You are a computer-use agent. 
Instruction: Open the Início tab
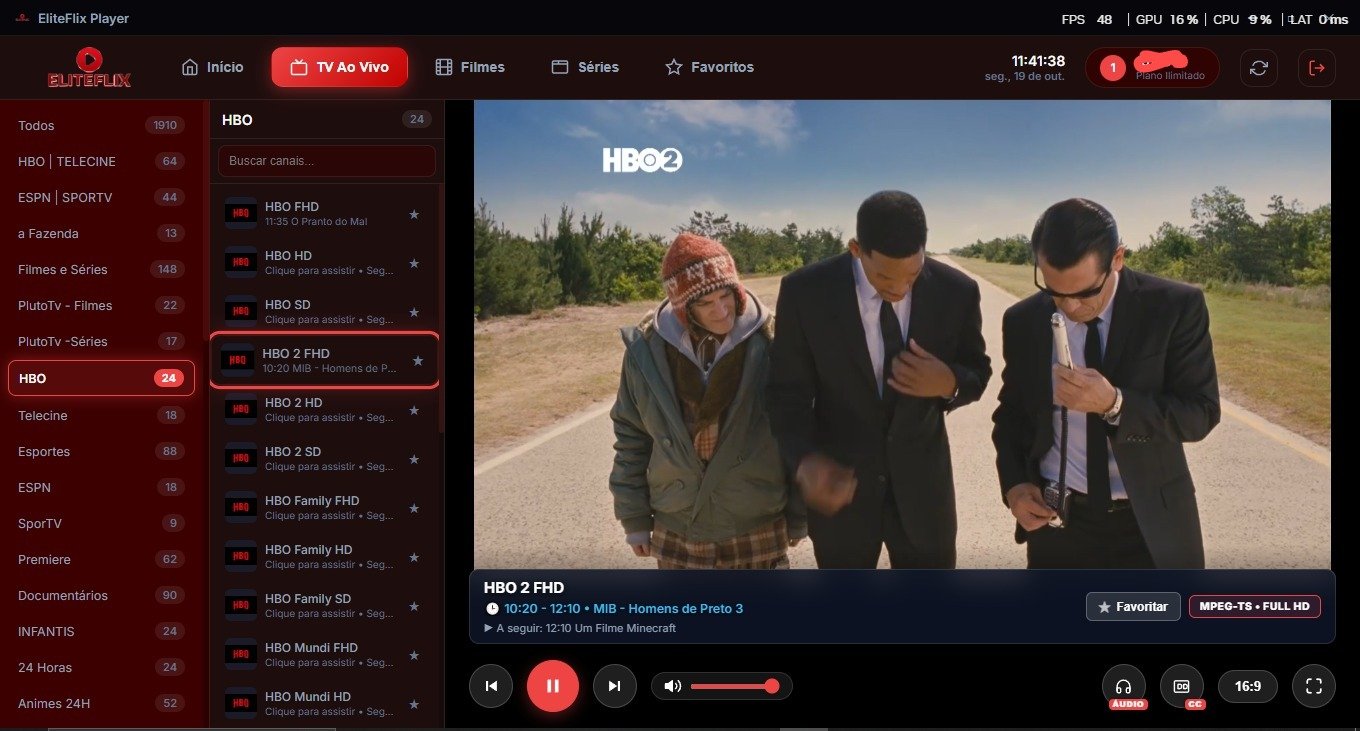point(212,67)
